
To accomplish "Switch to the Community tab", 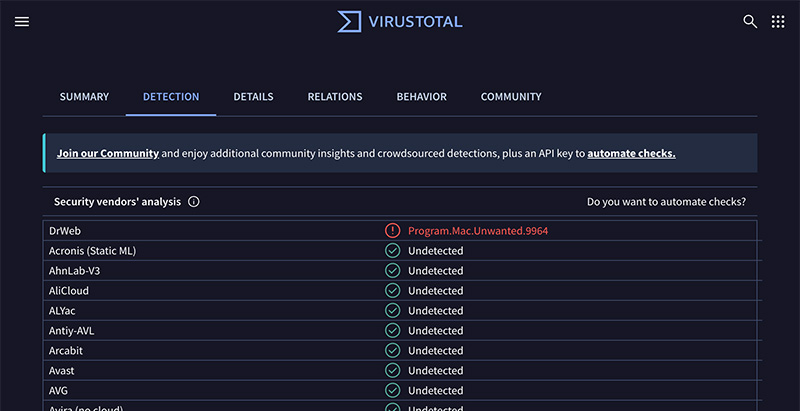I will point(511,97).
